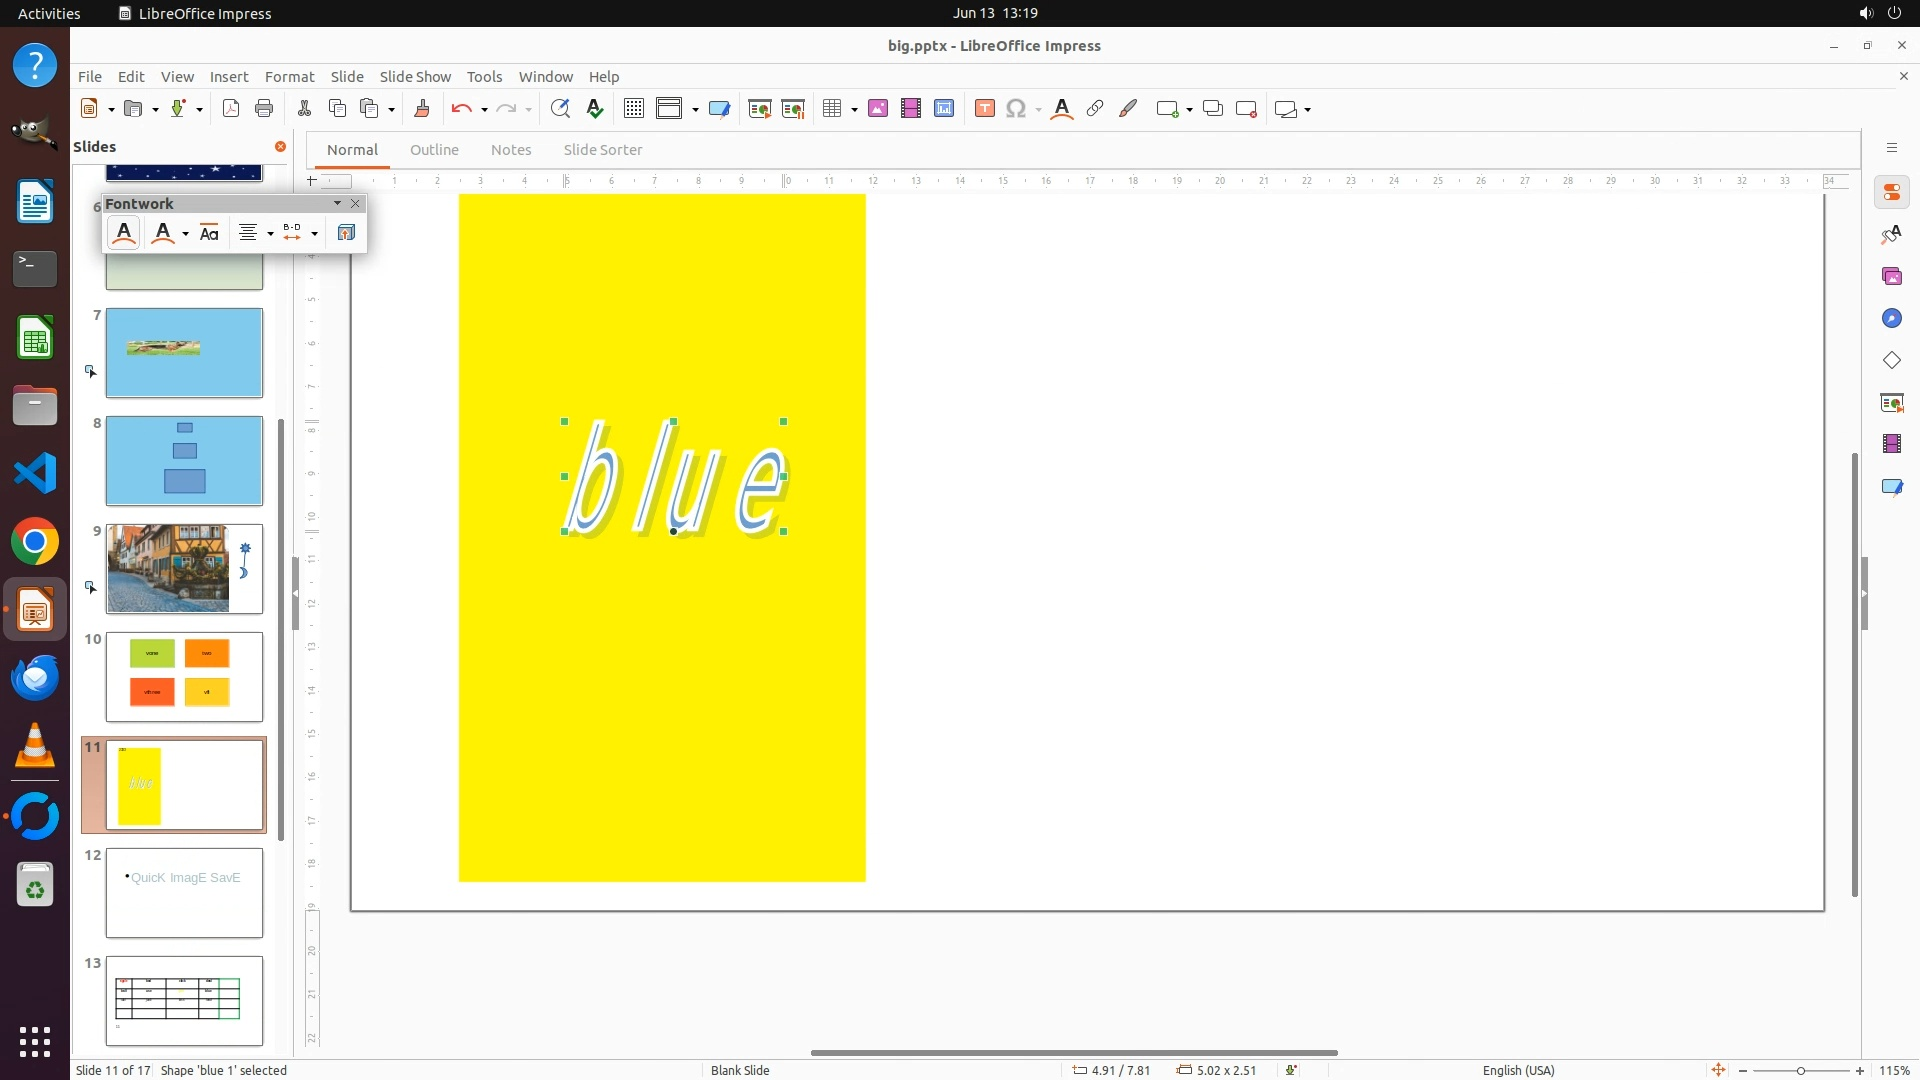The height and width of the screenshot is (1080, 1920).
Task: Click the Insert Image icon
Action: pyautogui.click(x=878, y=109)
